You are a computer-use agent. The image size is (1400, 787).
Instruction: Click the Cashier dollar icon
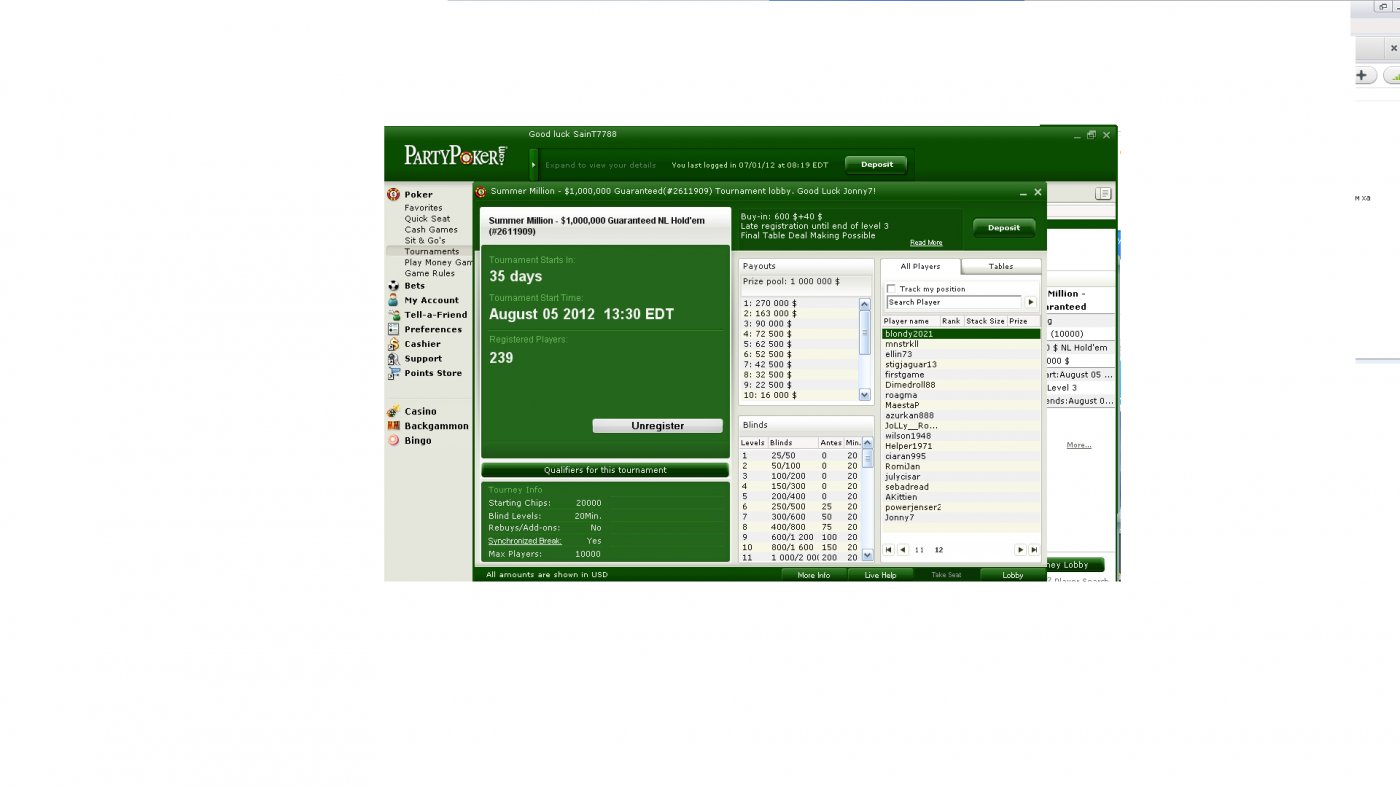pyautogui.click(x=393, y=344)
